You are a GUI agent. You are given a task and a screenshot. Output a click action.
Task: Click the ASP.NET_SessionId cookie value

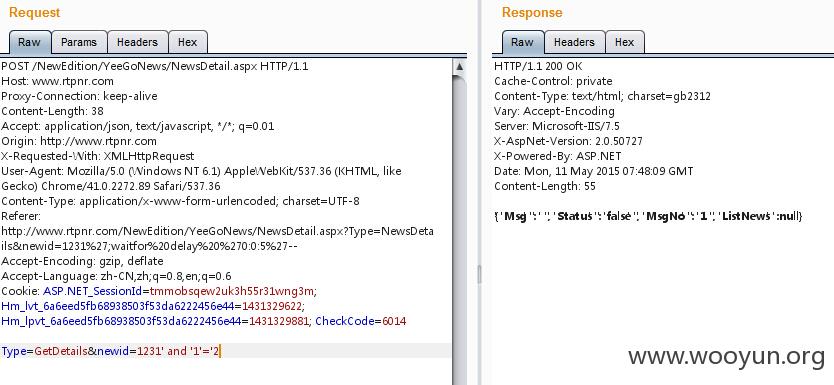(x=233, y=291)
